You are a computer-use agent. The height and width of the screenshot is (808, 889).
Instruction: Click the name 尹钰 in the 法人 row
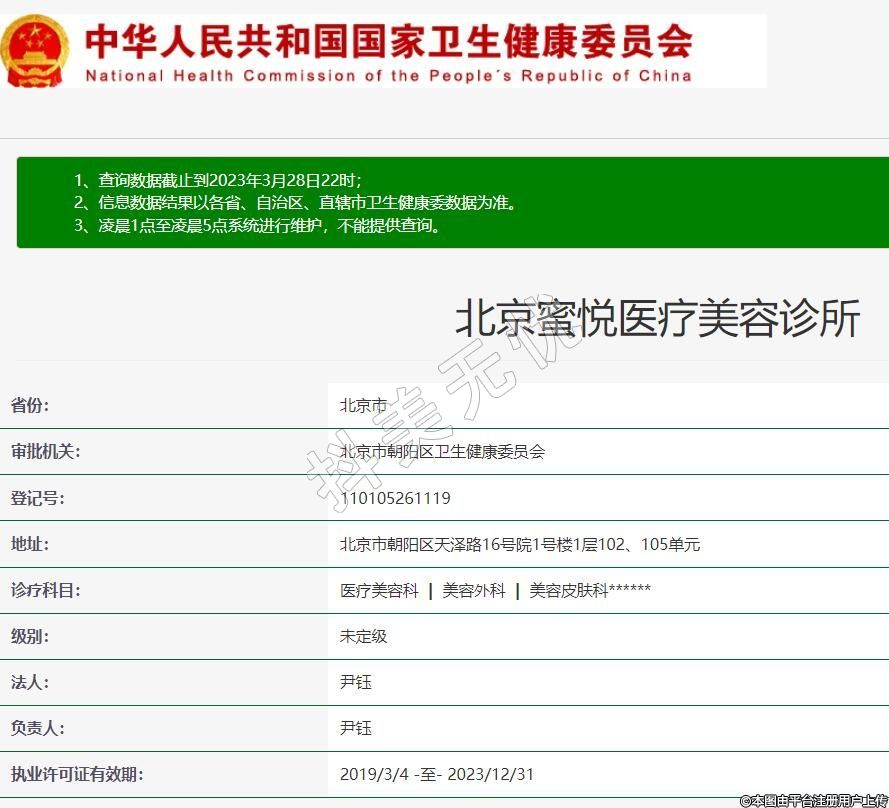(x=356, y=682)
